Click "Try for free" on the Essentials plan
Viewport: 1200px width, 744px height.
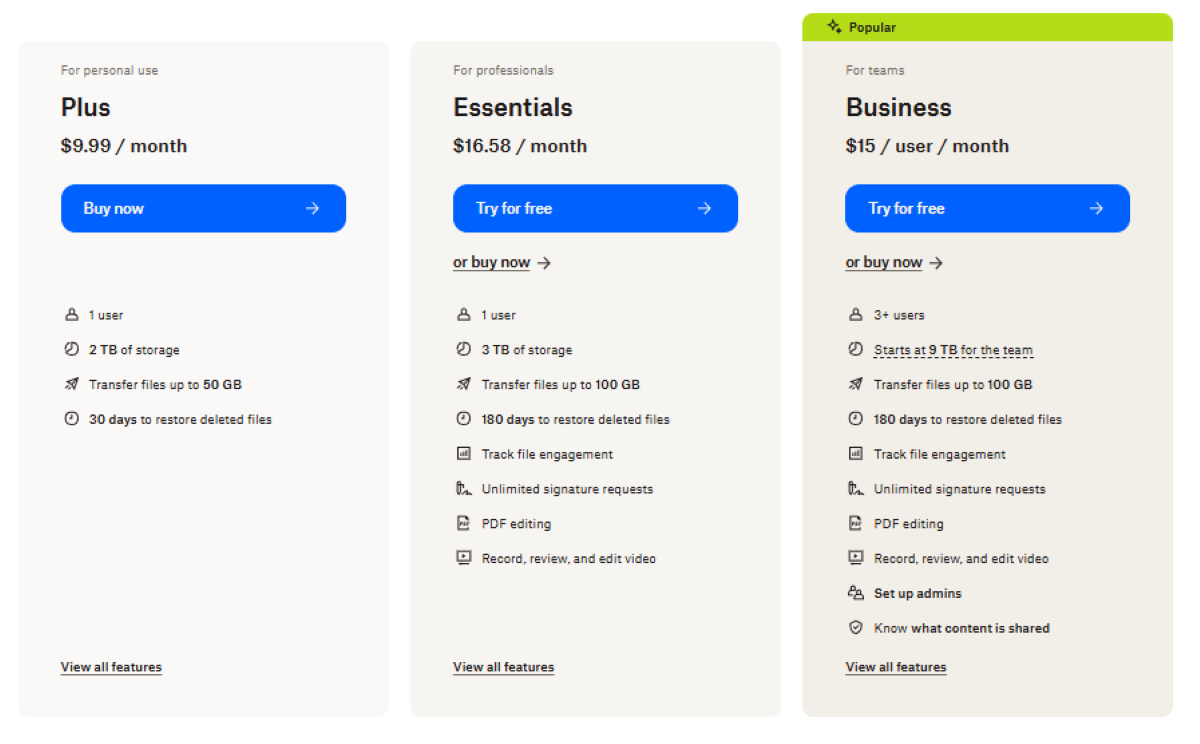pyautogui.click(x=595, y=208)
